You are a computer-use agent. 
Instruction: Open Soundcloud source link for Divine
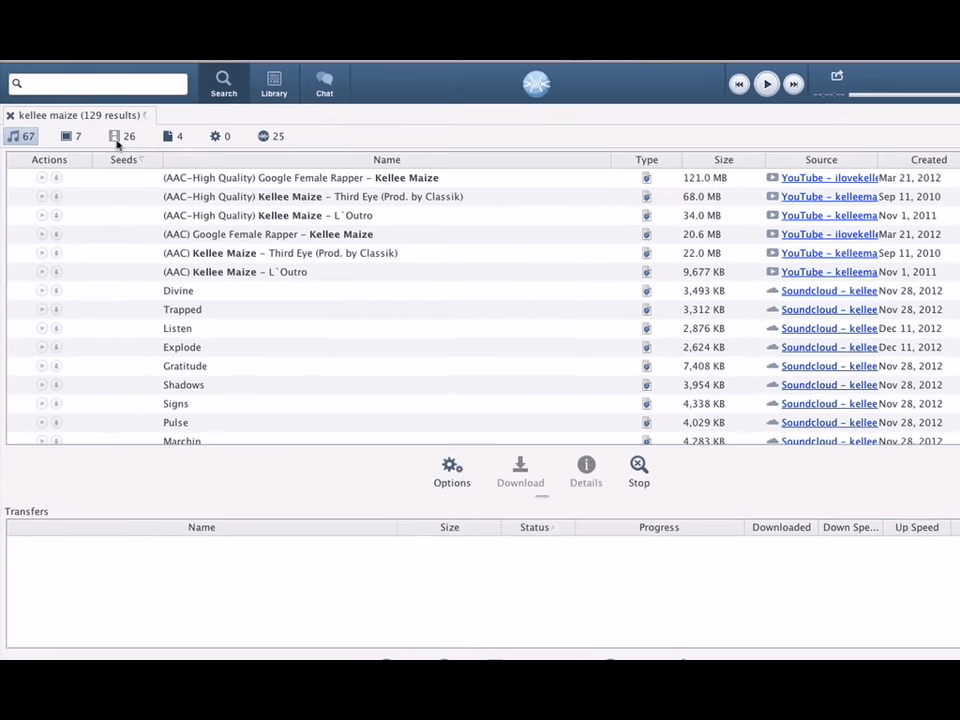pyautogui.click(x=829, y=291)
